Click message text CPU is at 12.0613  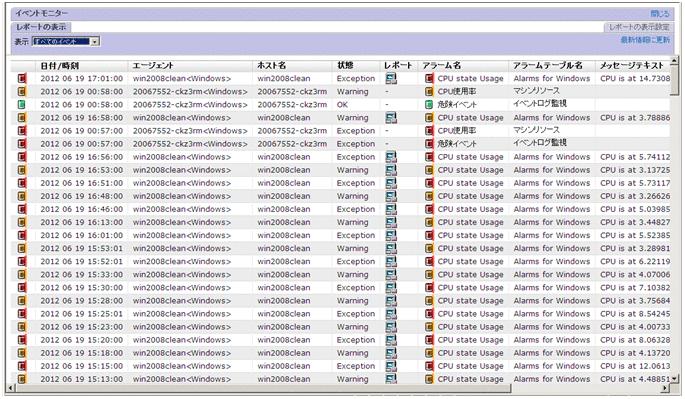(x=635, y=366)
